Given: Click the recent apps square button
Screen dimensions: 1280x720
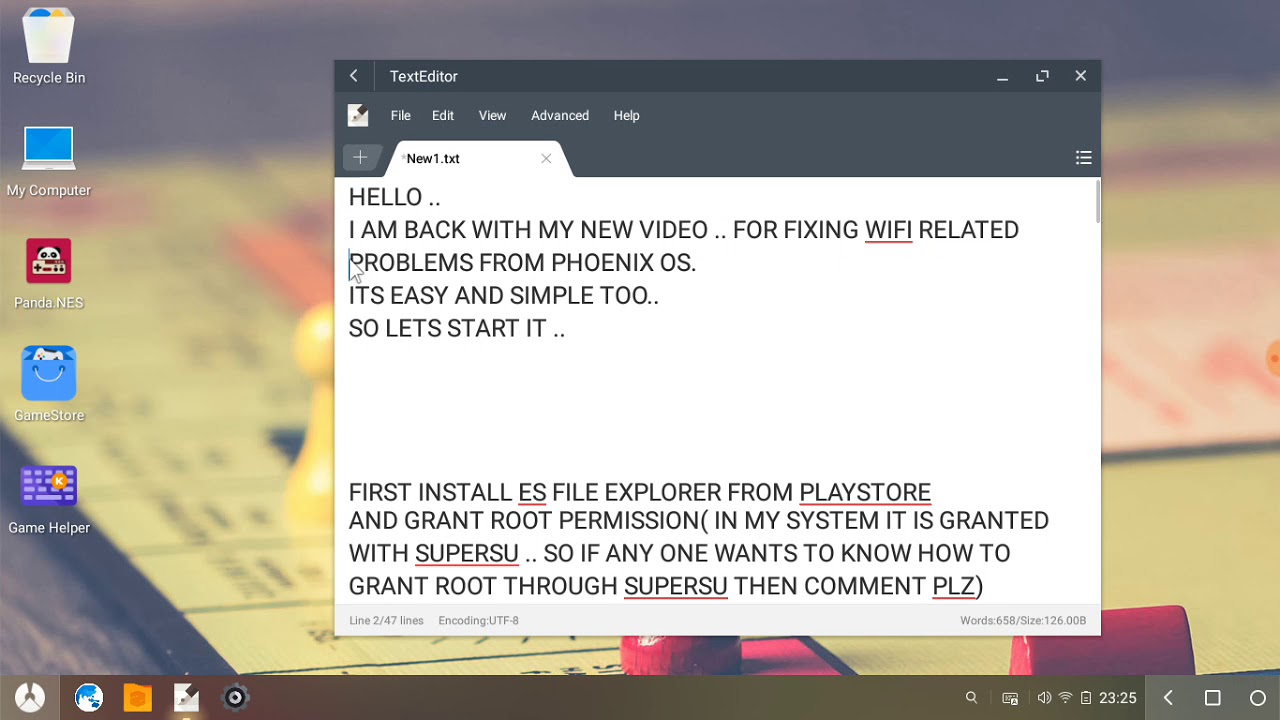Looking at the screenshot, I should pyautogui.click(x=1213, y=698).
